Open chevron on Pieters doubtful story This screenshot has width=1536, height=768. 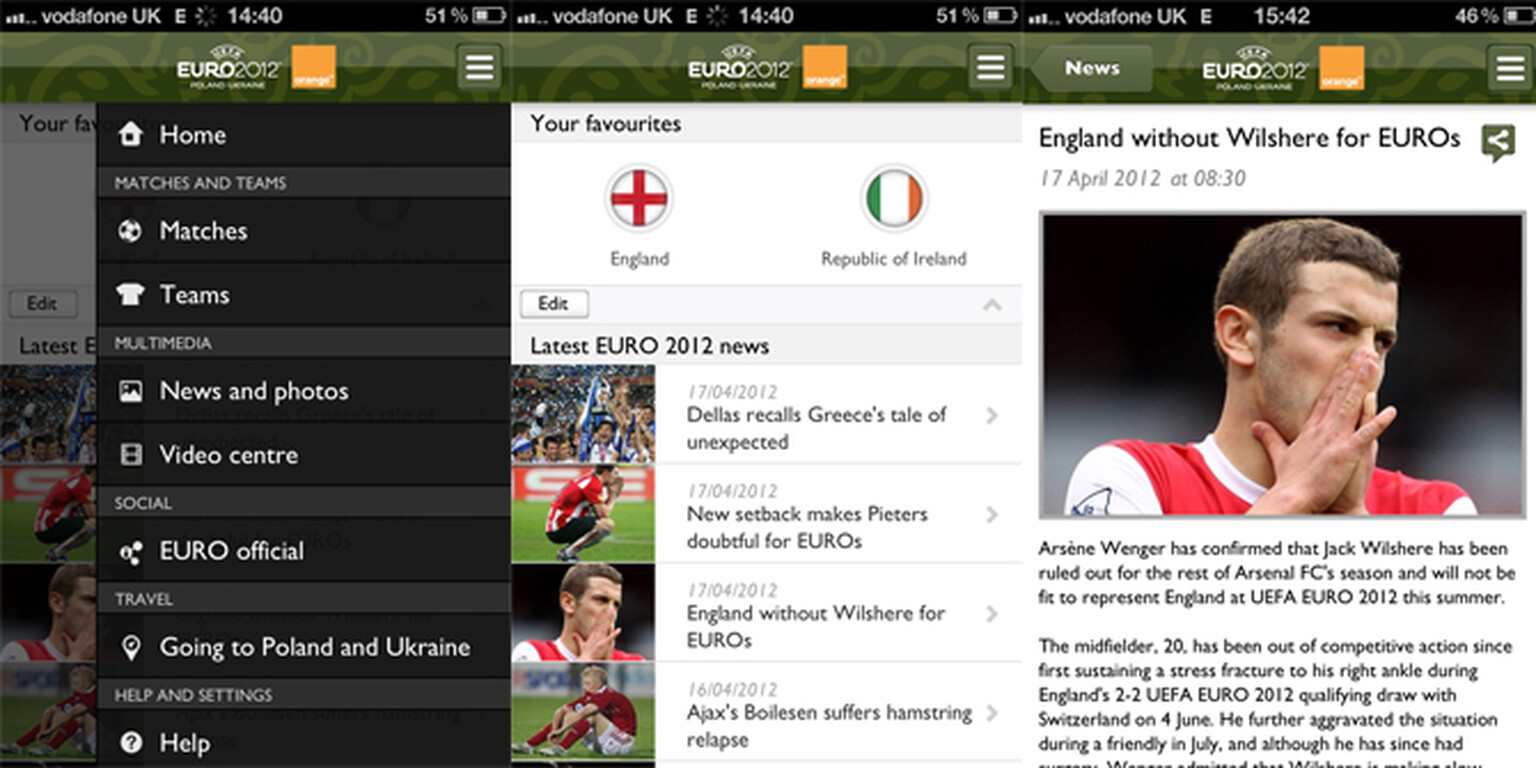coord(992,514)
